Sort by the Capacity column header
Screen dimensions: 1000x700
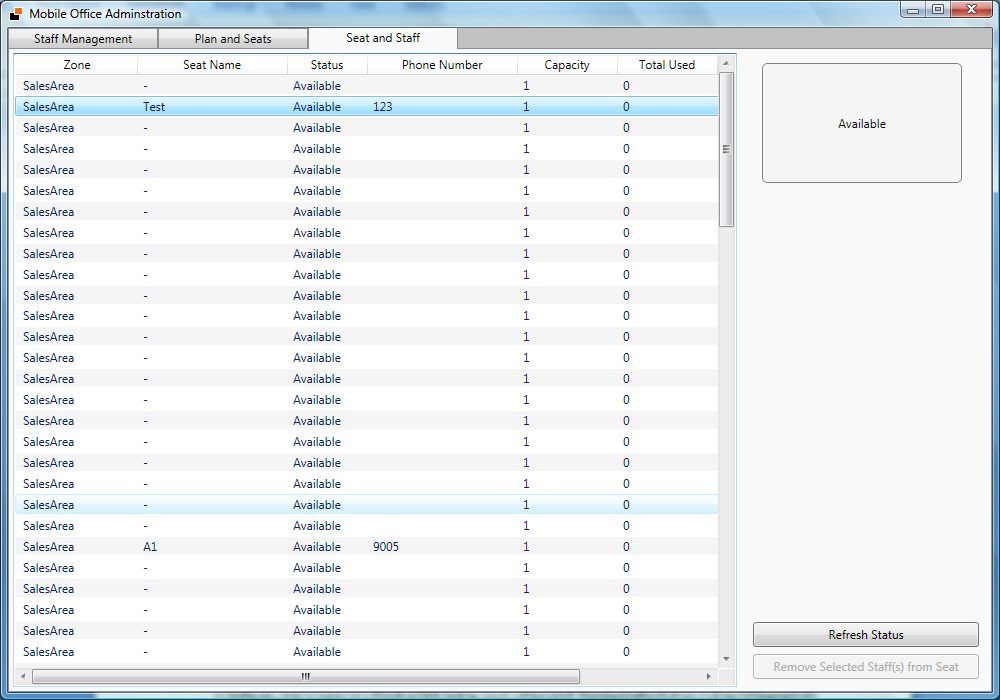coord(567,65)
